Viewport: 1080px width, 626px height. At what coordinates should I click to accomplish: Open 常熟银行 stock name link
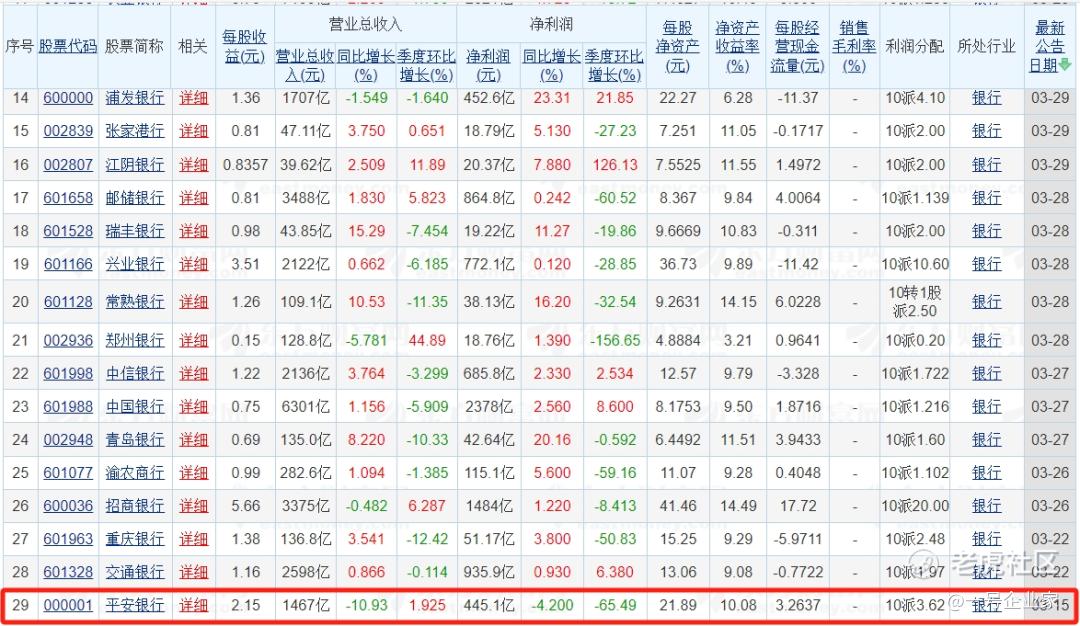coord(134,302)
